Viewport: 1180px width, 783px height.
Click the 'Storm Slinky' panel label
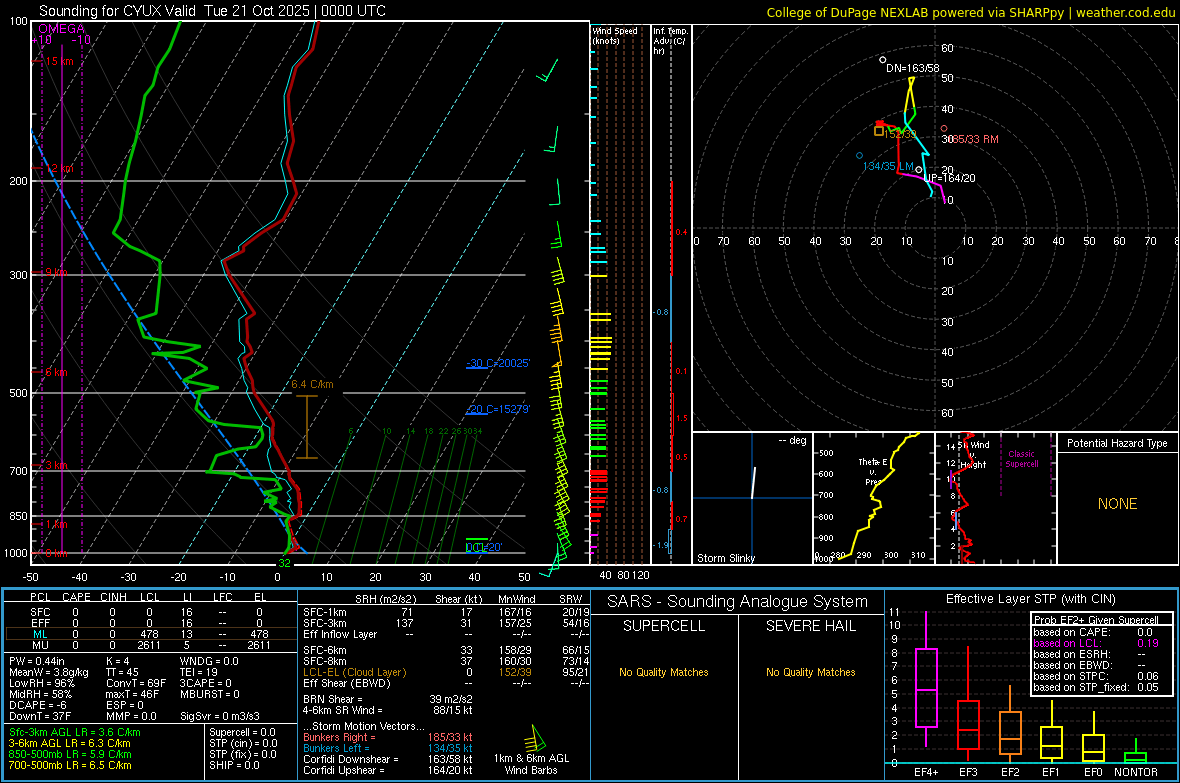pyautogui.click(x=726, y=558)
